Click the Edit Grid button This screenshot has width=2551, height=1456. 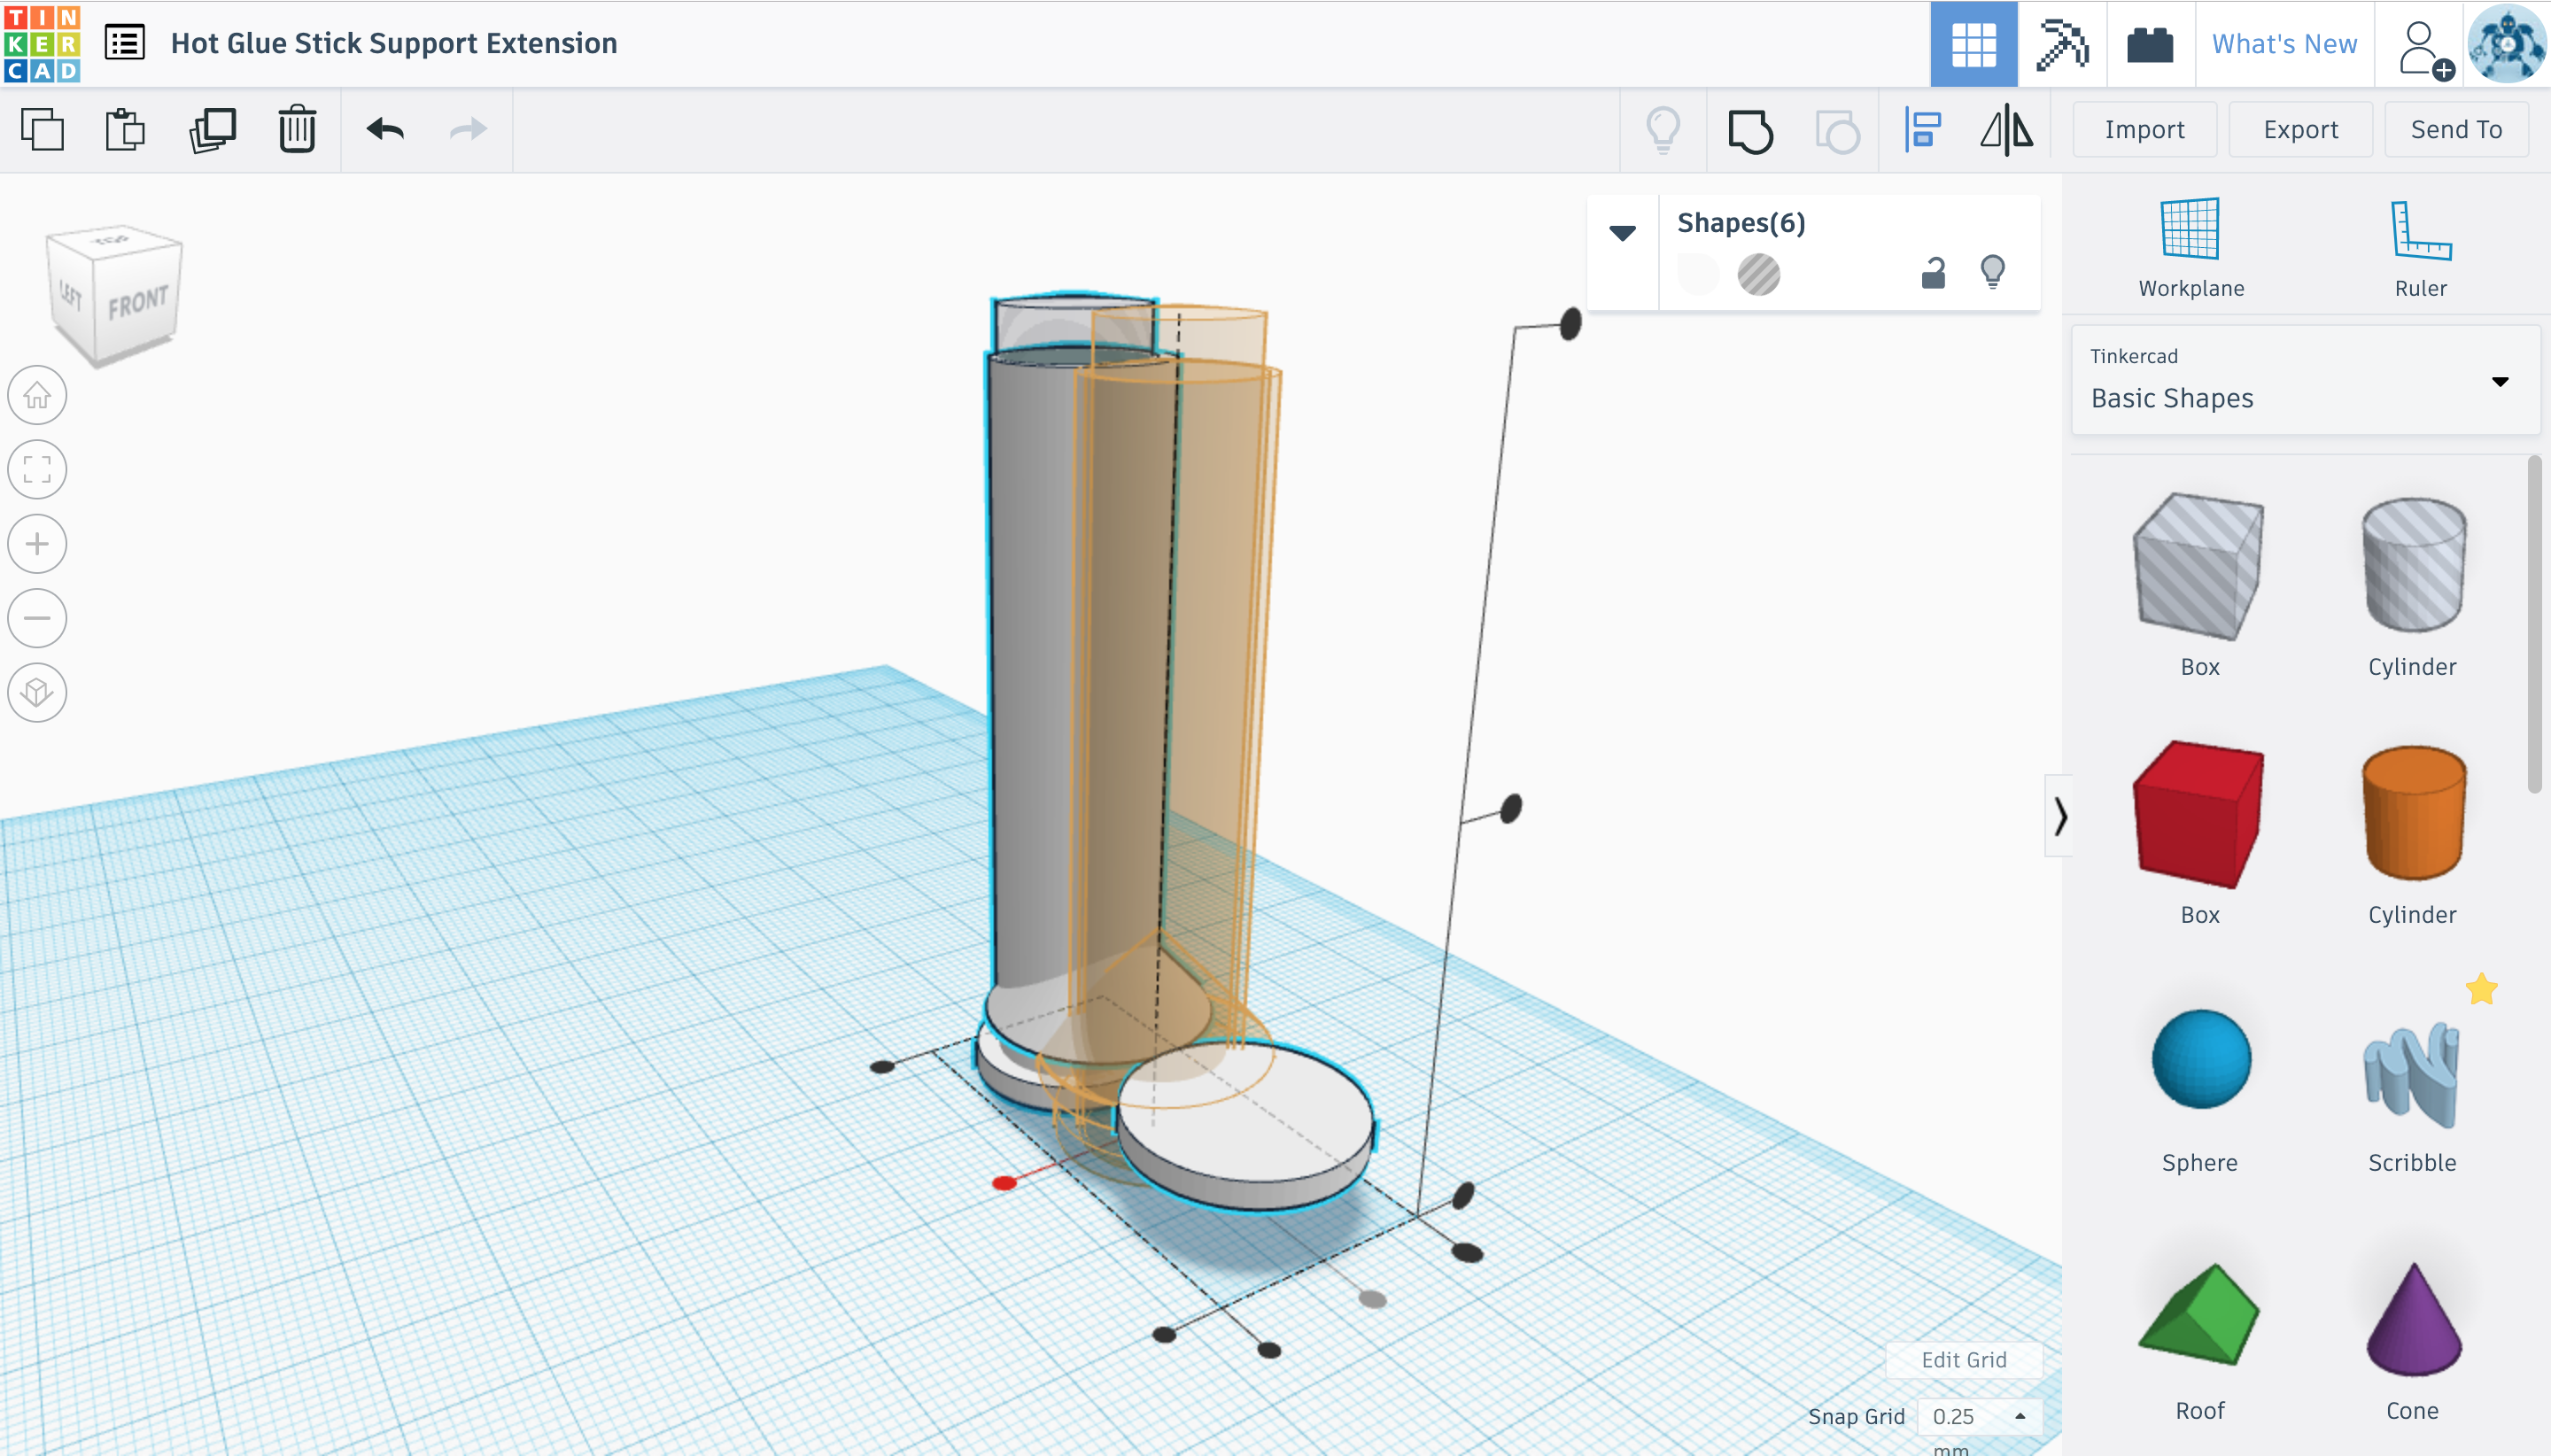tap(1963, 1360)
